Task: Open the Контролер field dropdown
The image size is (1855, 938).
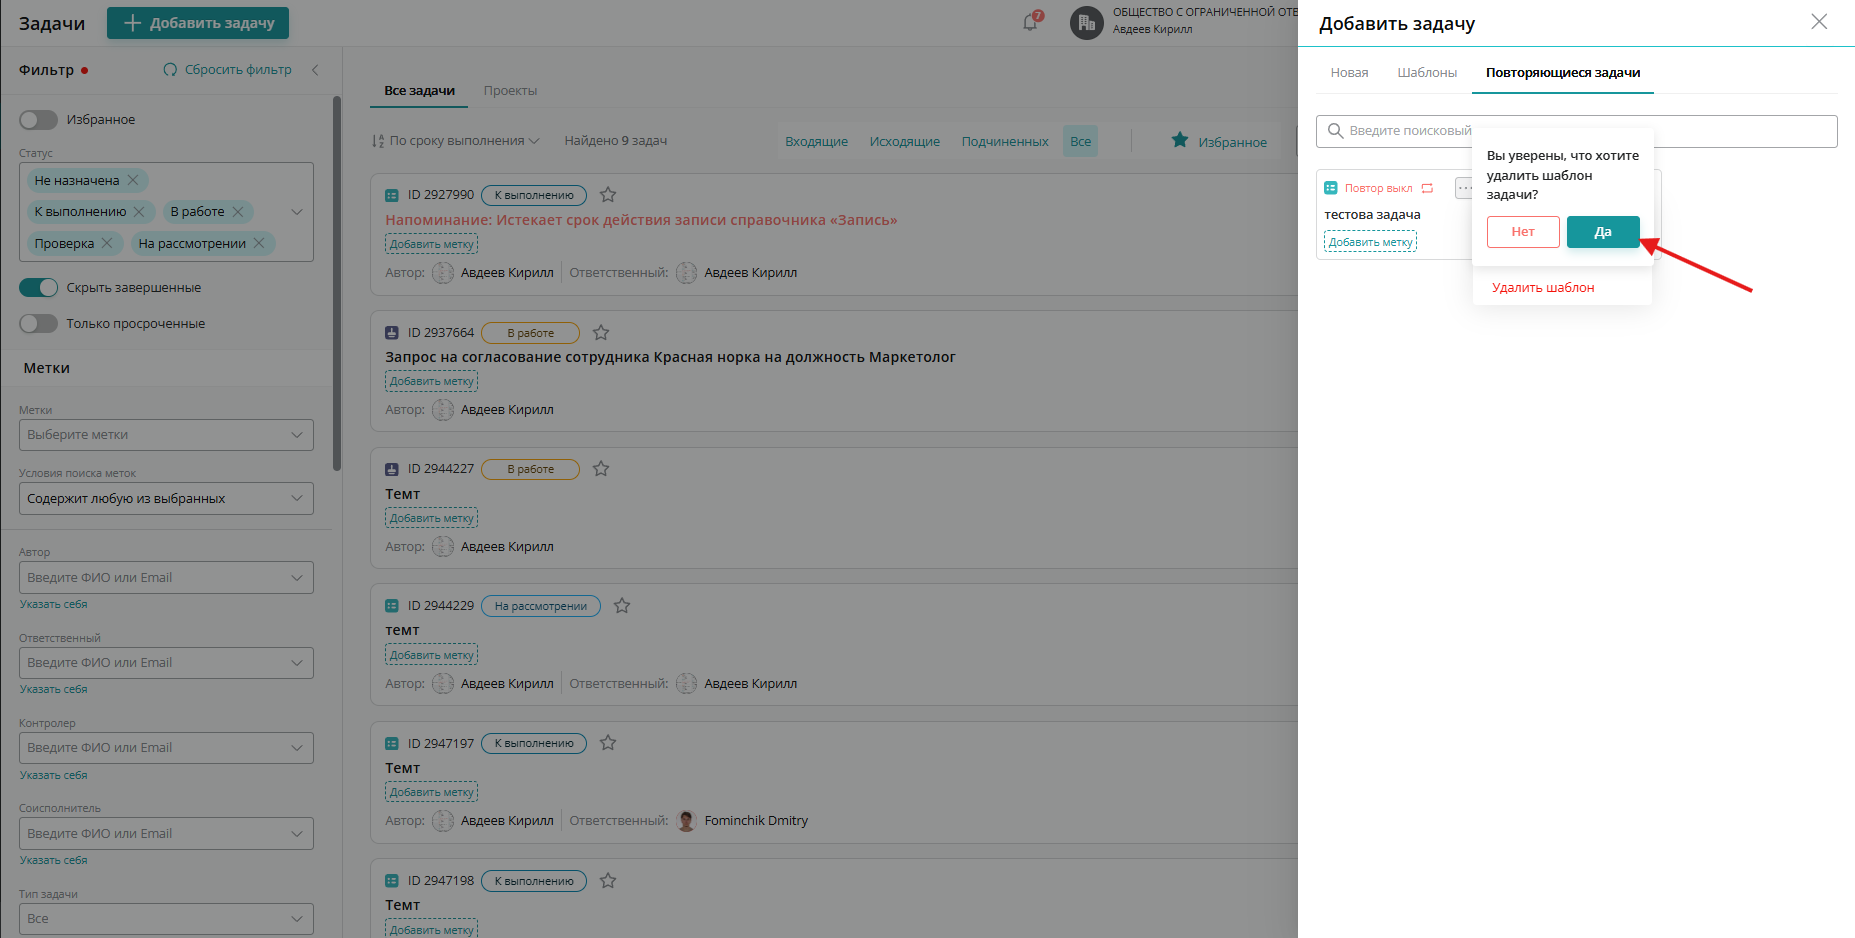Action: point(166,748)
